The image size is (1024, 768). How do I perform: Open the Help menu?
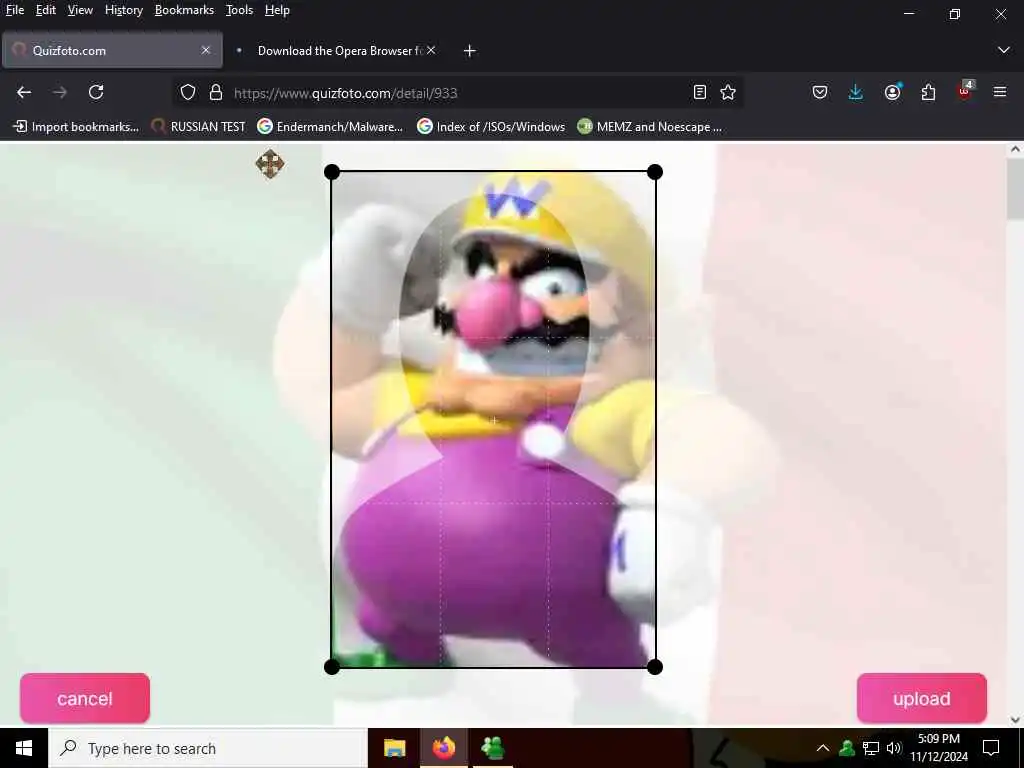[277, 10]
